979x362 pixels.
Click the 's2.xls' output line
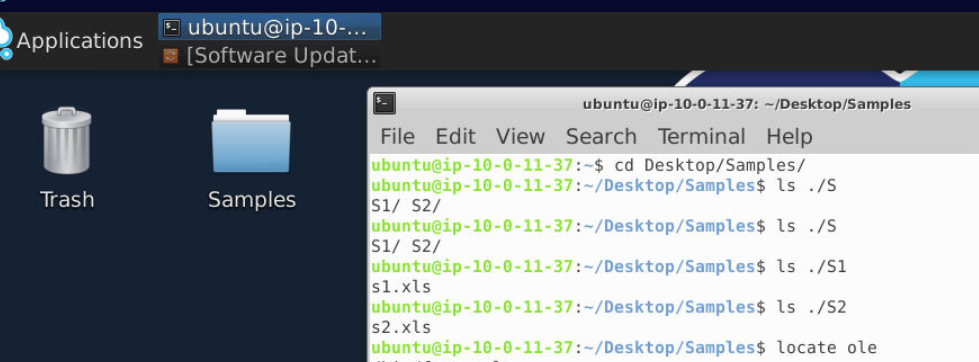pyautogui.click(x=401, y=328)
